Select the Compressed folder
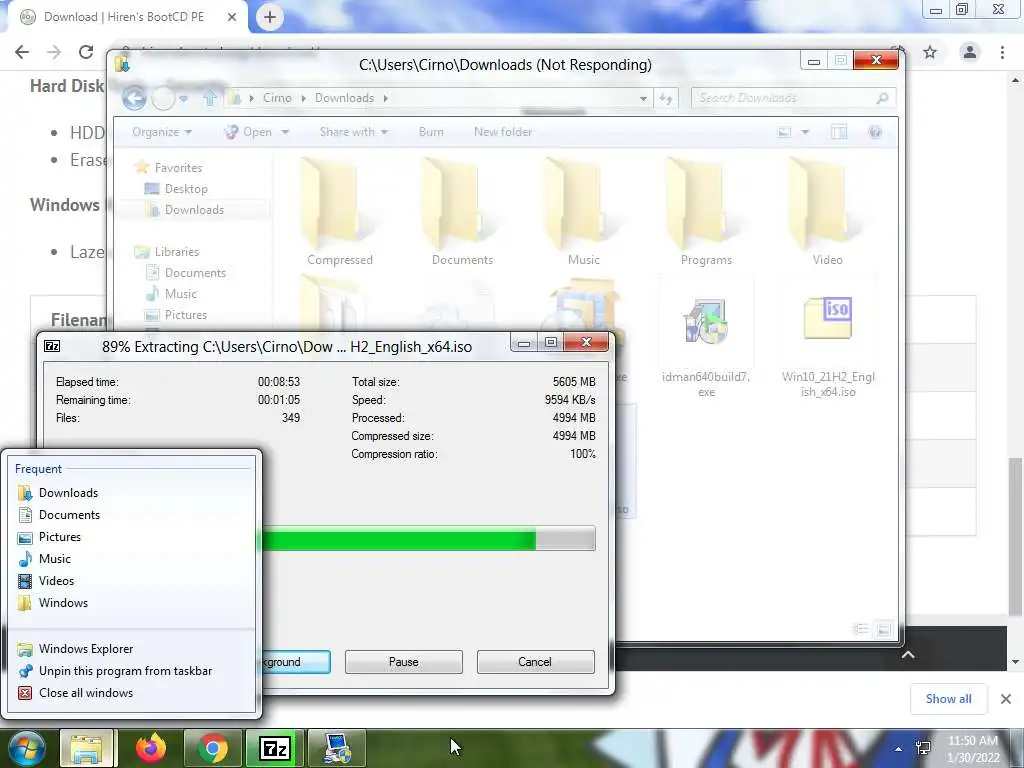Image resolution: width=1024 pixels, height=768 pixels. (340, 212)
